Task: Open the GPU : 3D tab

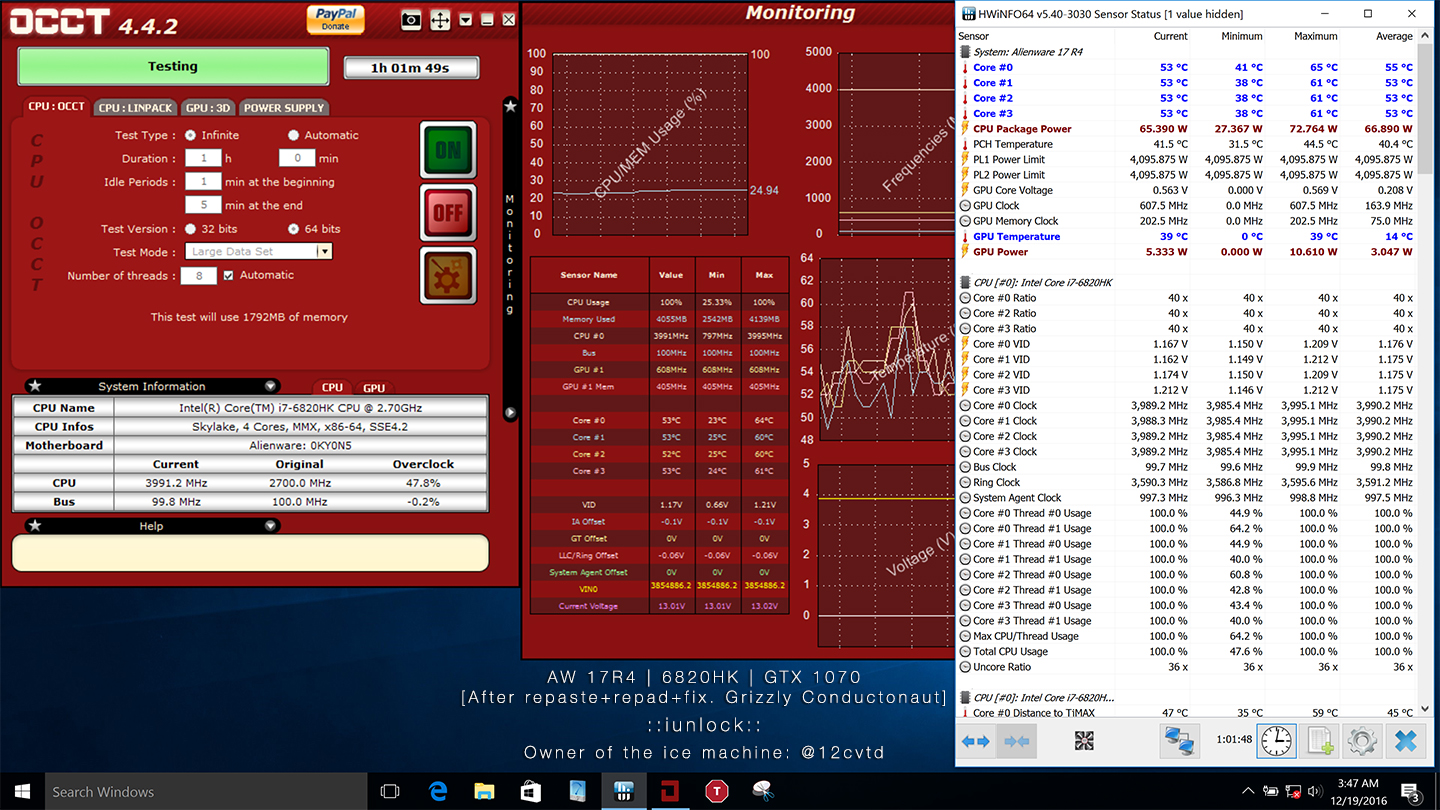Action: (209, 108)
